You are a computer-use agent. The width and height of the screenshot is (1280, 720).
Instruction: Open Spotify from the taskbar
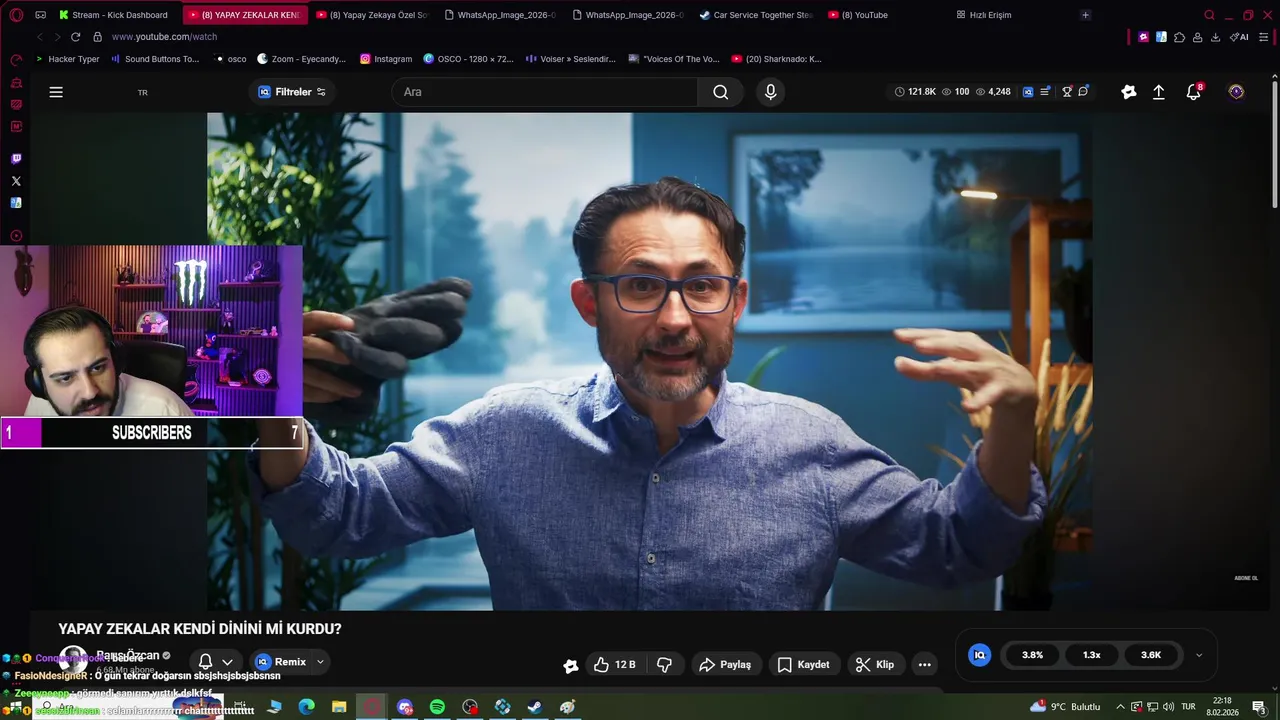click(x=437, y=707)
